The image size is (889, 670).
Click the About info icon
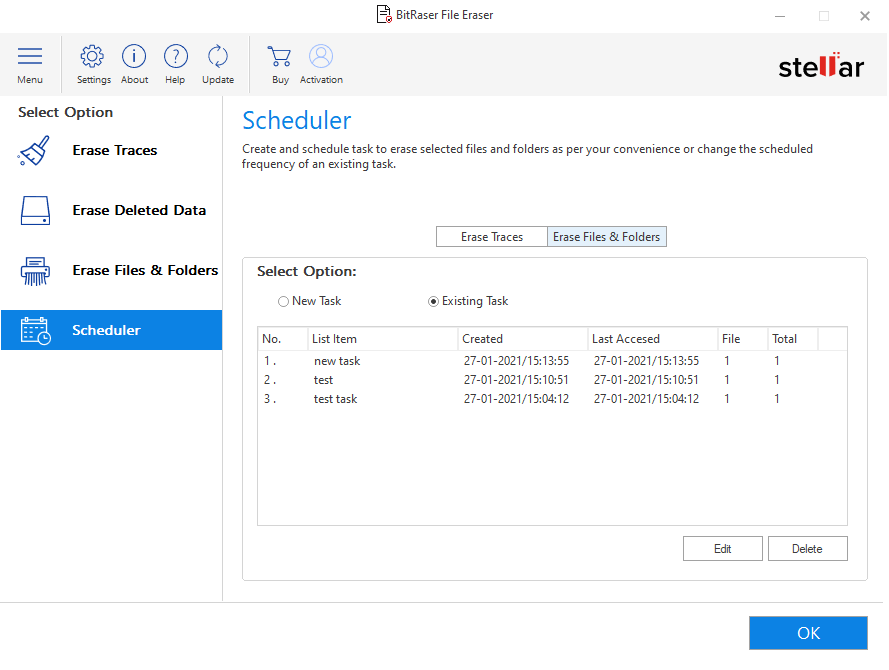tap(134, 56)
